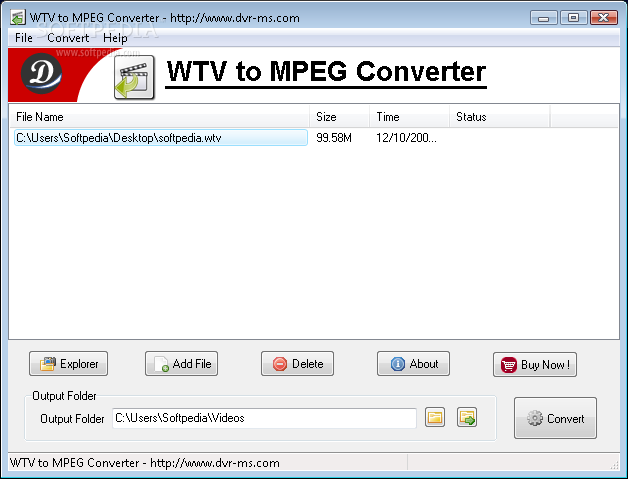Screen dimensions: 628x479
Task: Open the File menu
Action: point(24,38)
